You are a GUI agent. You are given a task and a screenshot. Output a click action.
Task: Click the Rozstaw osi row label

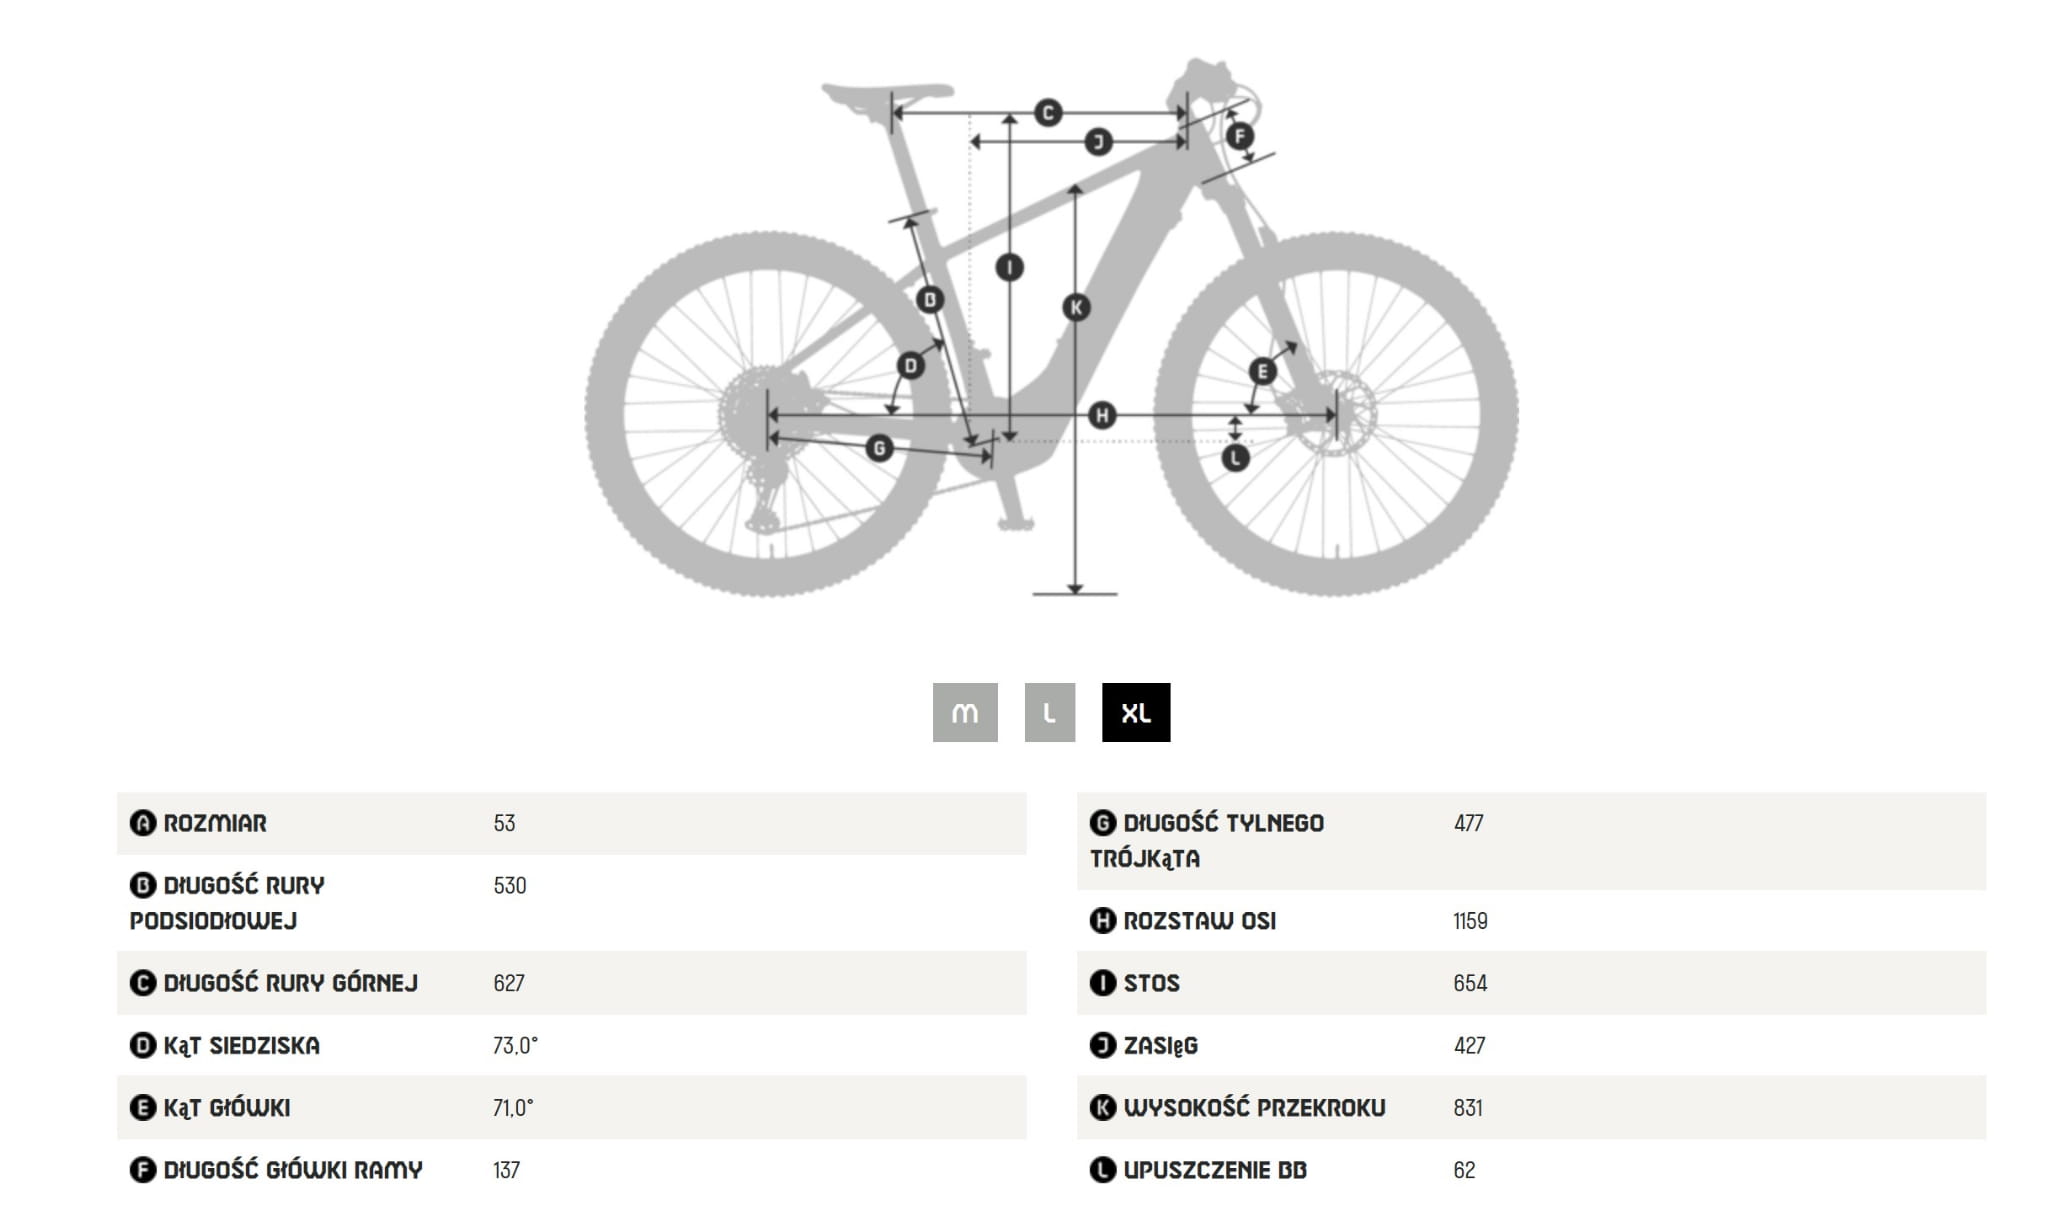coord(1199,921)
